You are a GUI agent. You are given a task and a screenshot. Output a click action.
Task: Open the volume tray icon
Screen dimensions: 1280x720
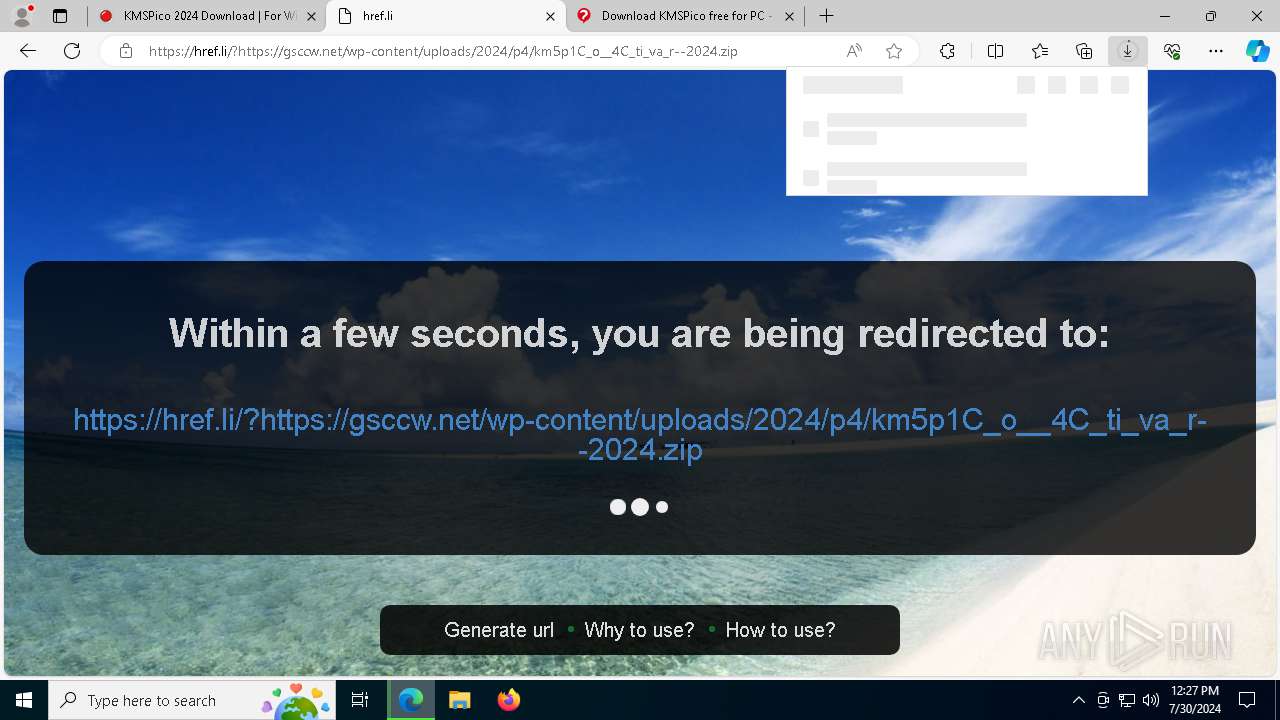click(x=1151, y=700)
